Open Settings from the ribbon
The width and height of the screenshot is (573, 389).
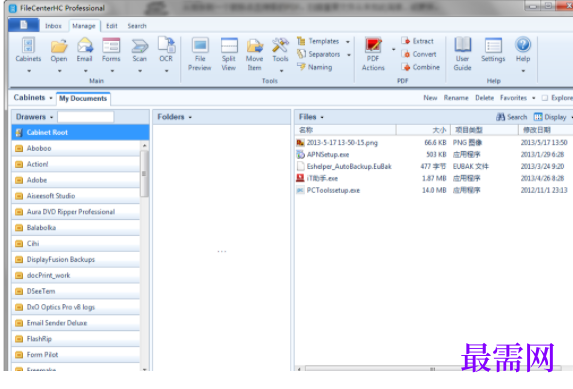(x=493, y=50)
